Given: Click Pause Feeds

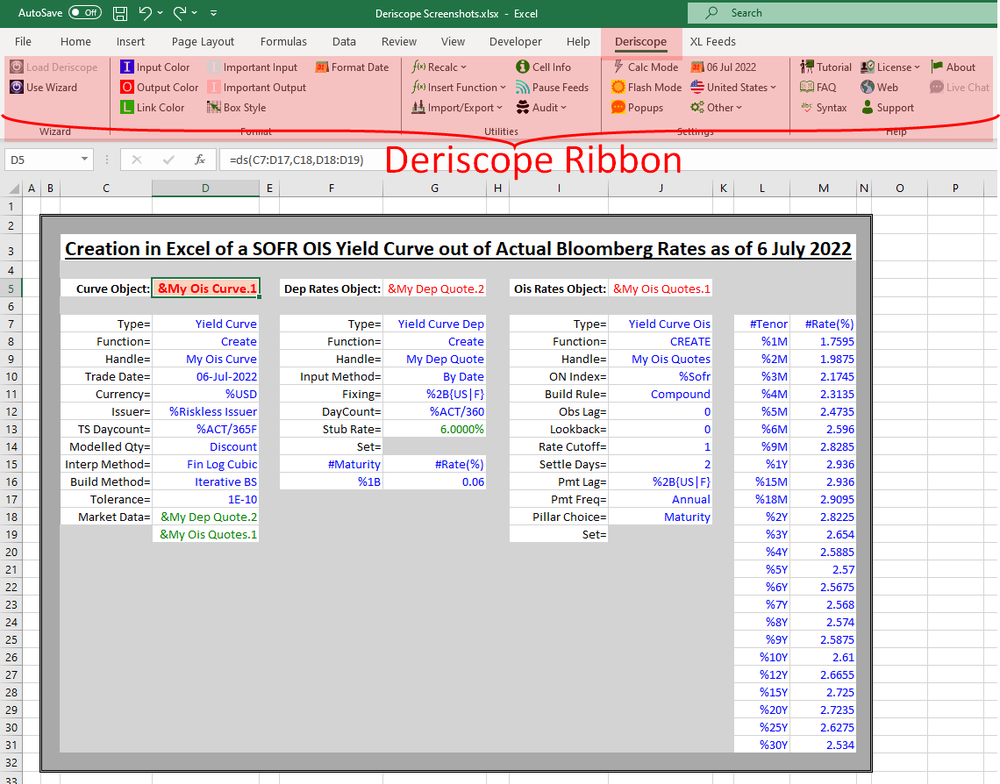Looking at the screenshot, I should (x=552, y=87).
